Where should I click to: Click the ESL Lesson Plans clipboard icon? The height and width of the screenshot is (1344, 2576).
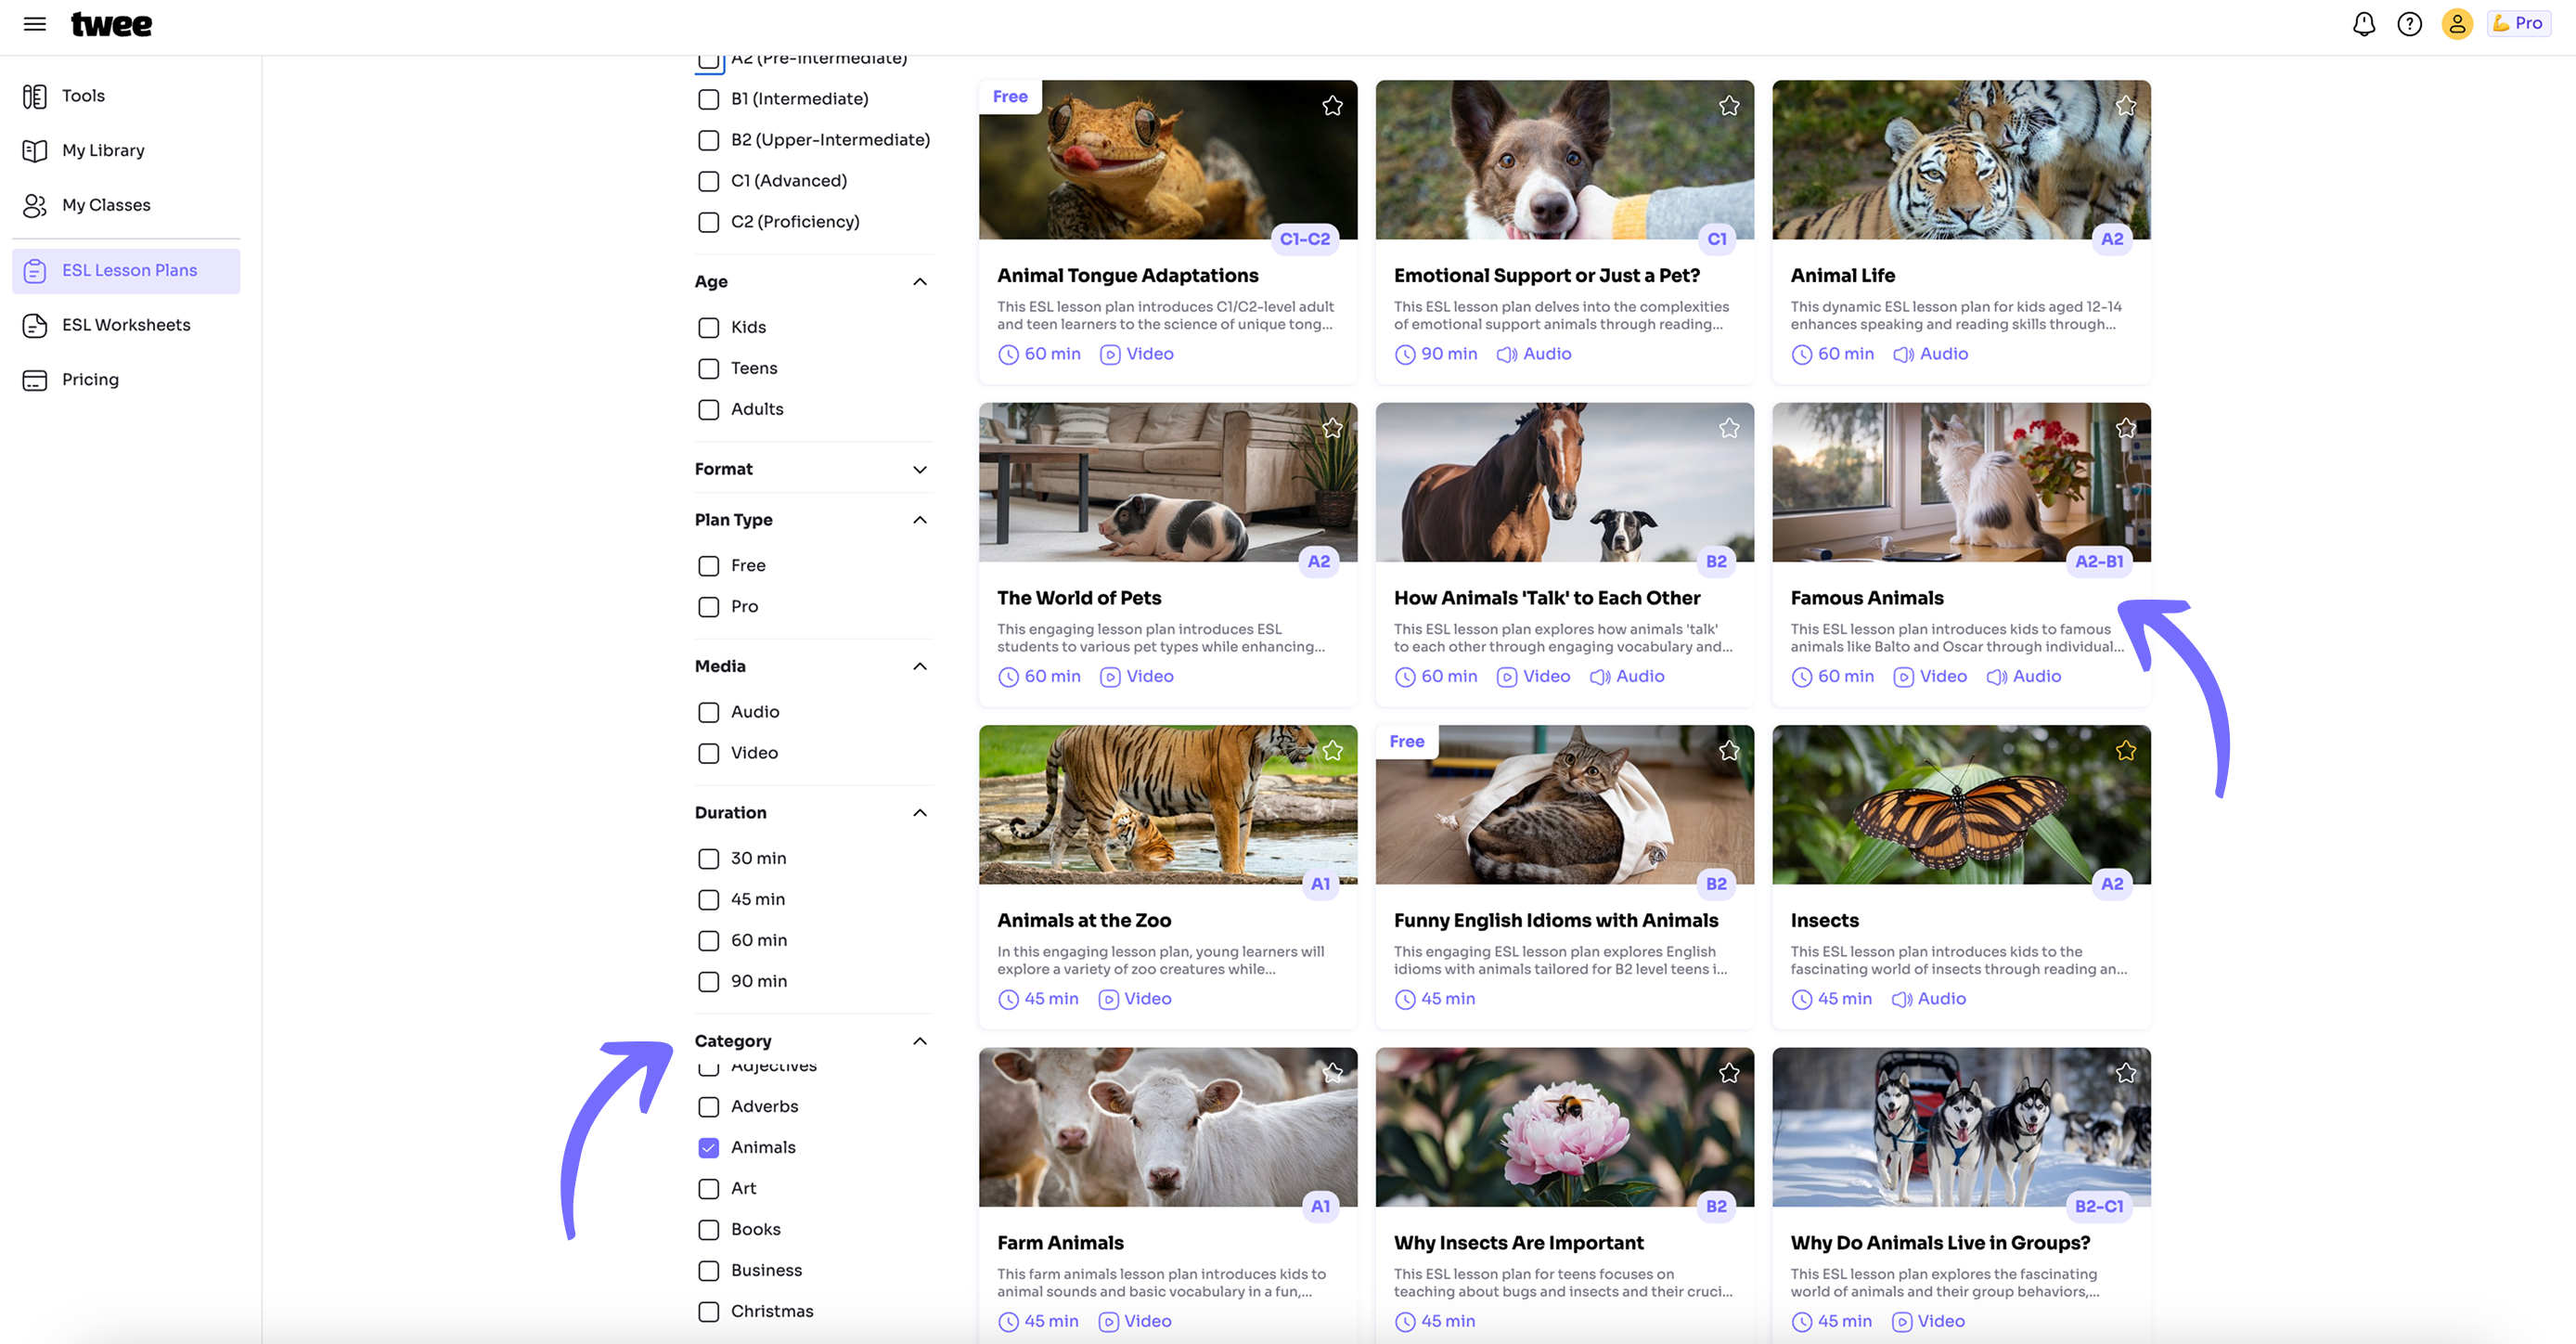[35, 271]
